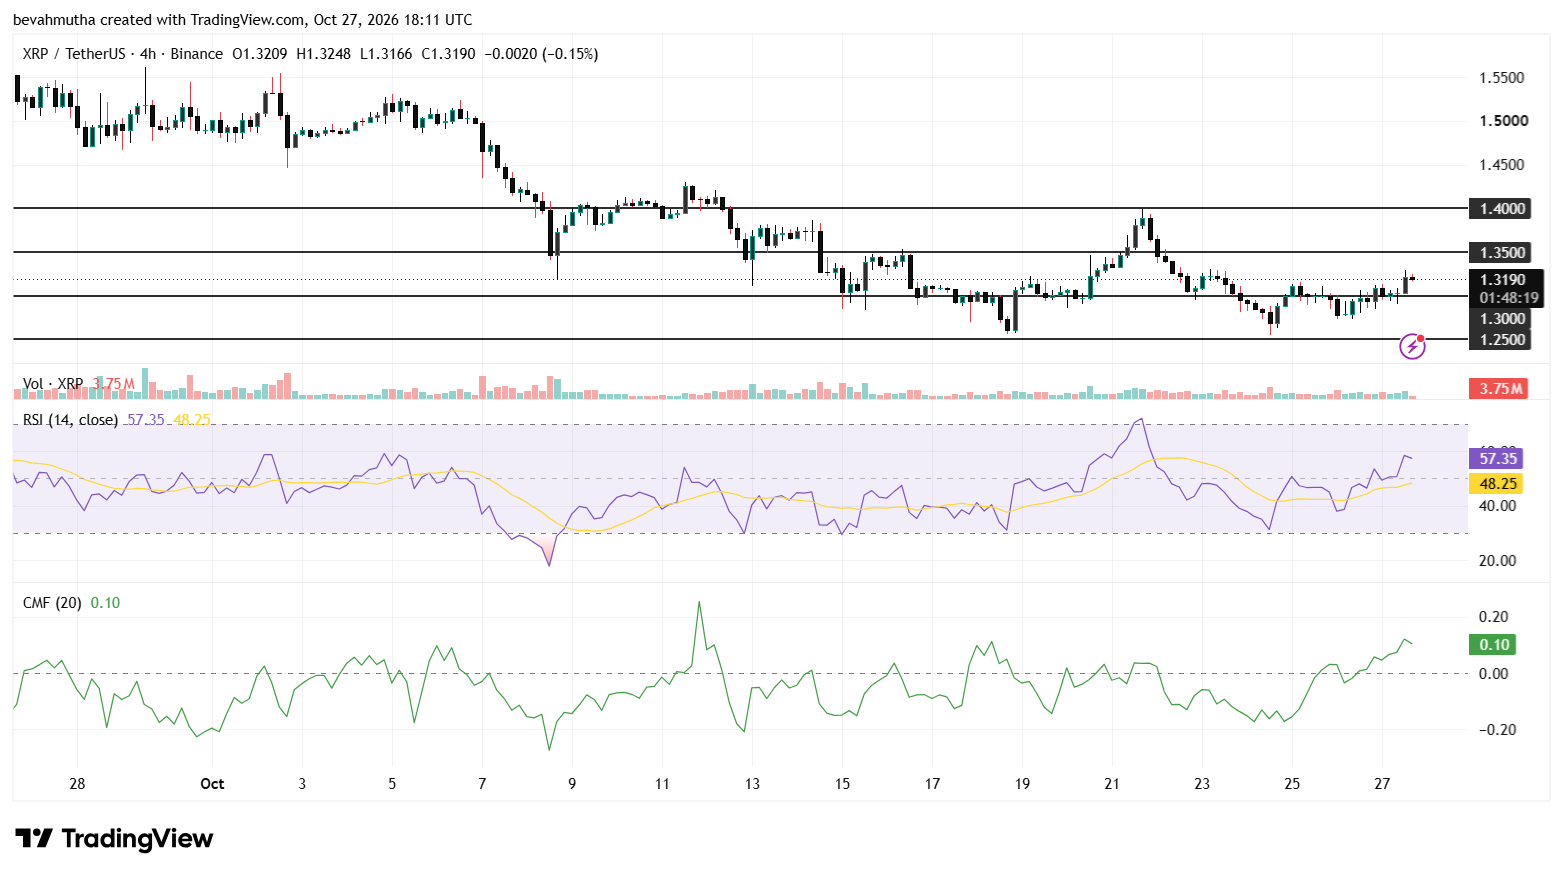The height and width of the screenshot is (876, 1563).
Task: Click the green 0.10 CMF value tag
Action: click(x=1493, y=645)
